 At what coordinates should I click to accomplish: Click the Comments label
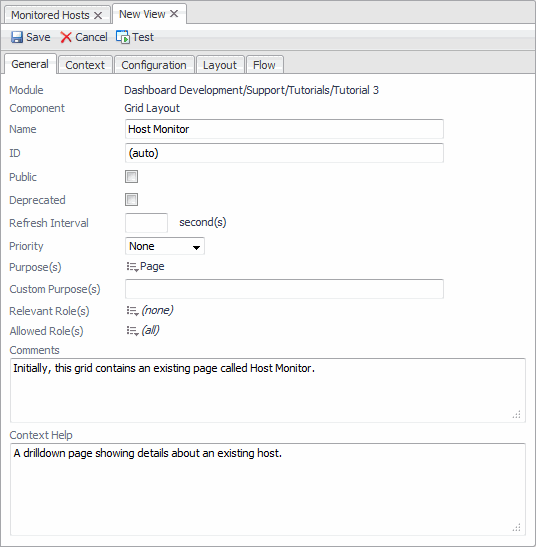[35, 350]
